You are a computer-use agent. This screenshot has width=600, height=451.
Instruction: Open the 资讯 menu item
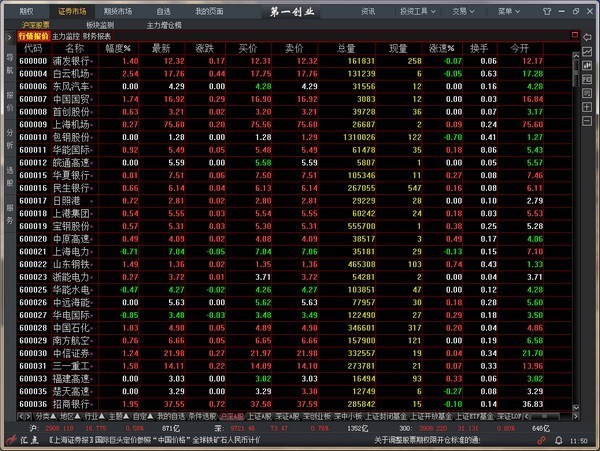pyautogui.click(x=368, y=11)
